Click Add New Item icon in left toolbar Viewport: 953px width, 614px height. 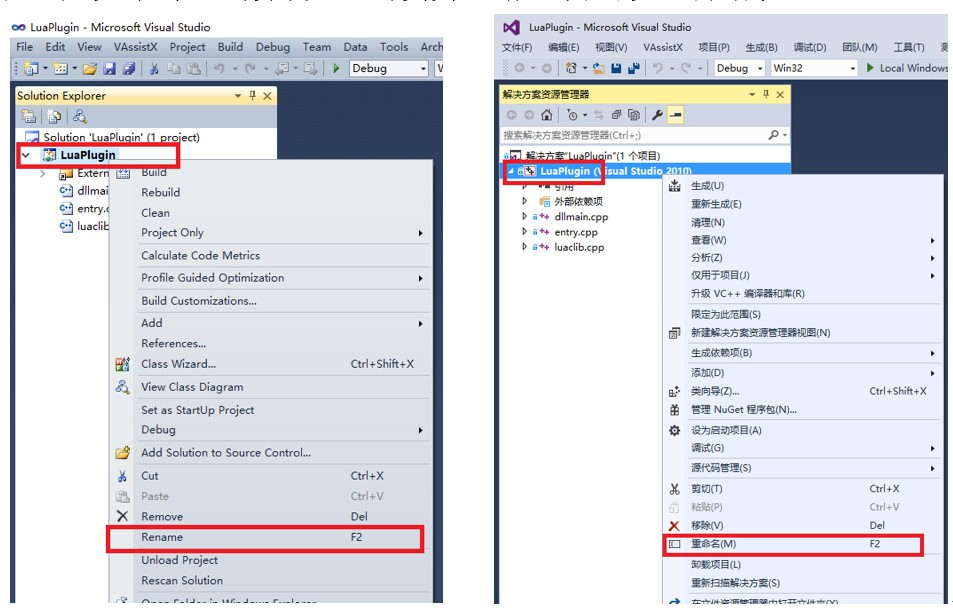[x=60, y=69]
